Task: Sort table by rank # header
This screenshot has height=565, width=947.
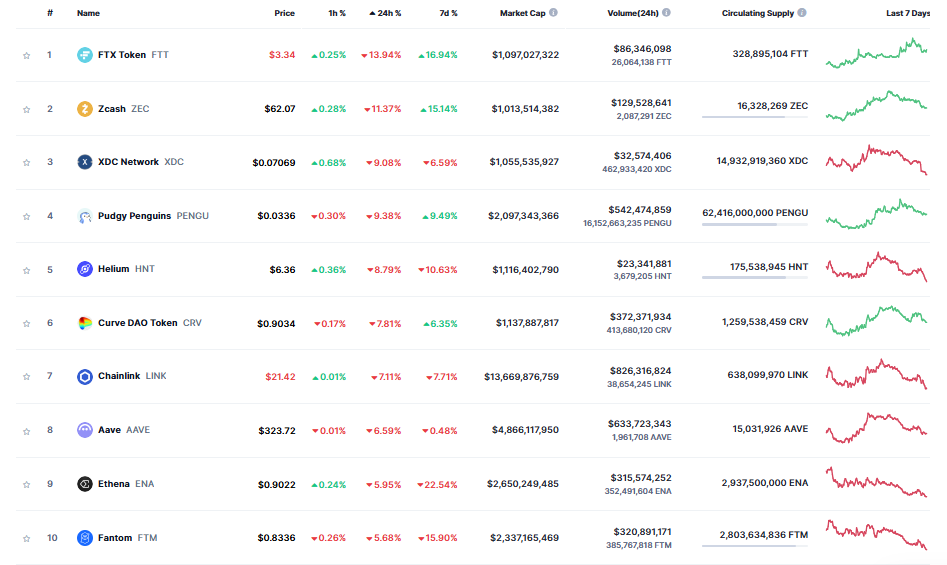Action: pos(50,13)
